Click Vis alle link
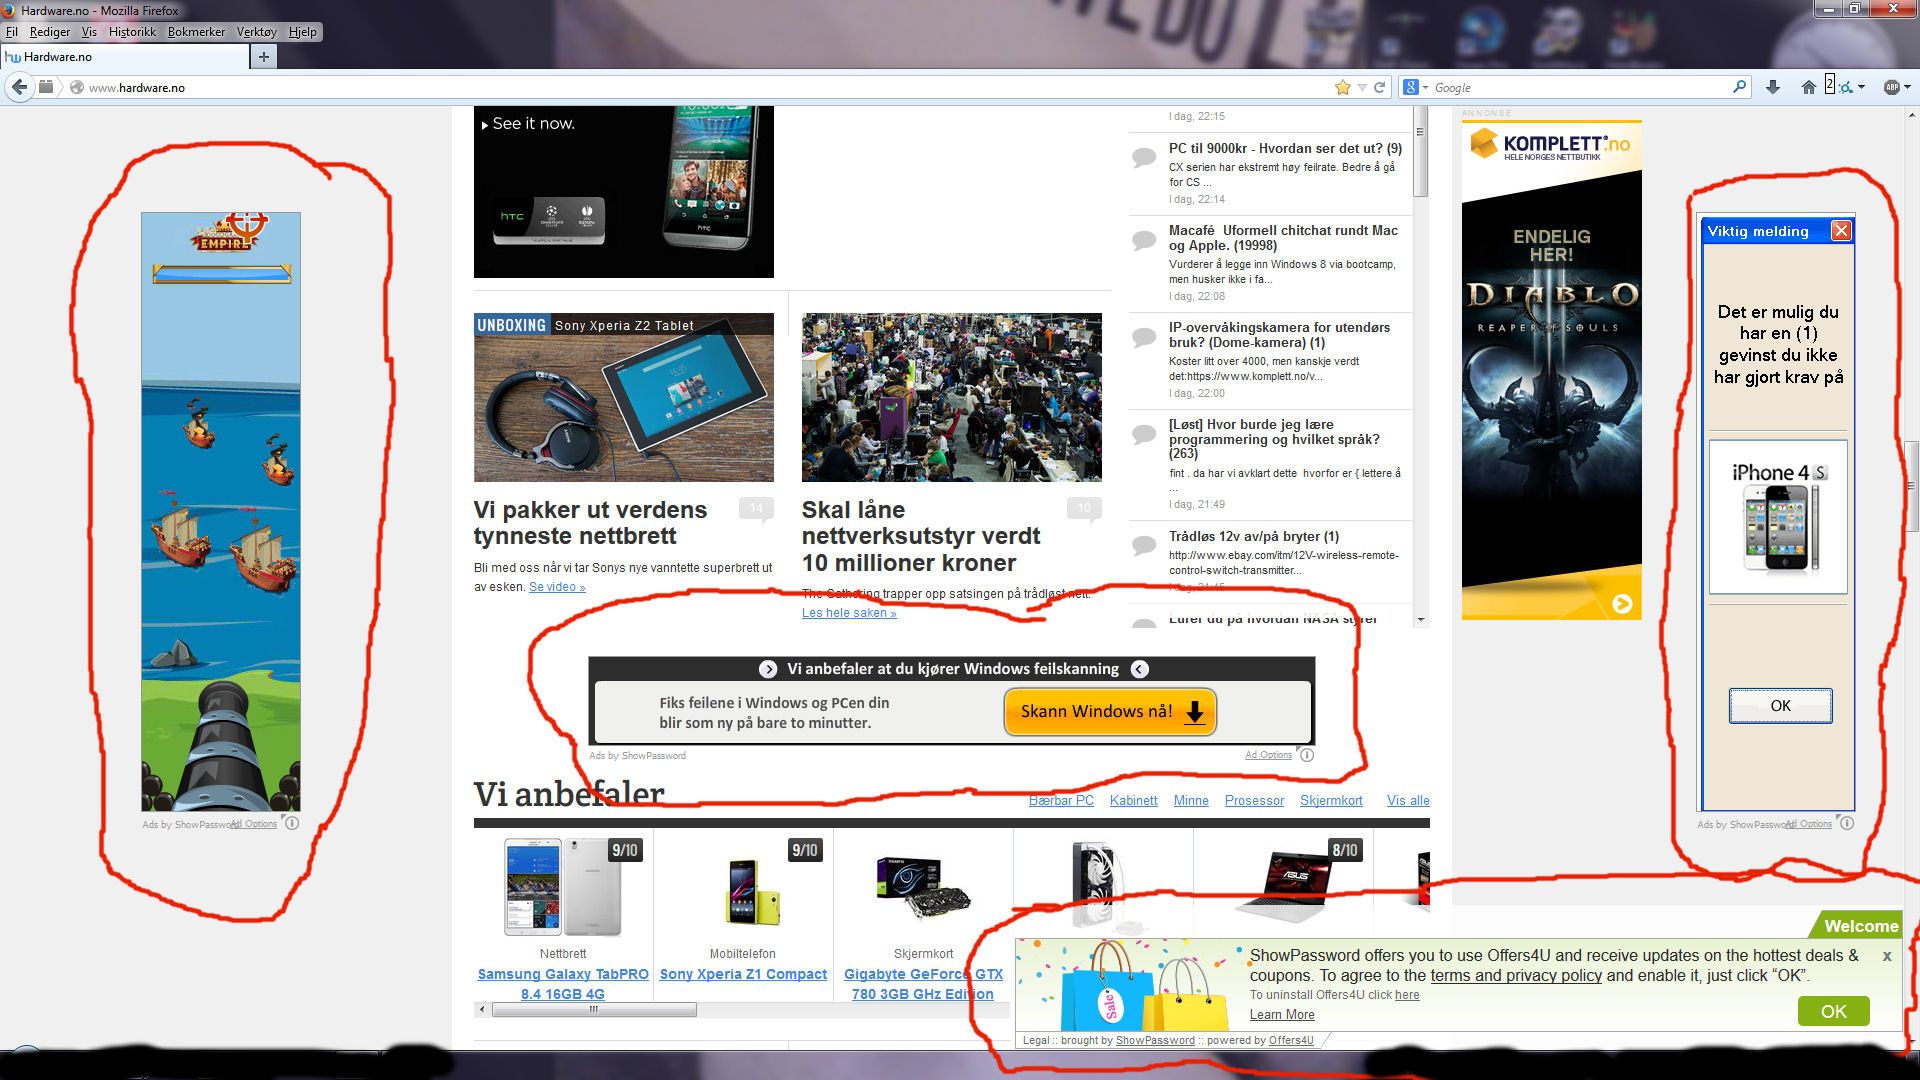Screen dimensions: 1920x1080 (x=1408, y=801)
